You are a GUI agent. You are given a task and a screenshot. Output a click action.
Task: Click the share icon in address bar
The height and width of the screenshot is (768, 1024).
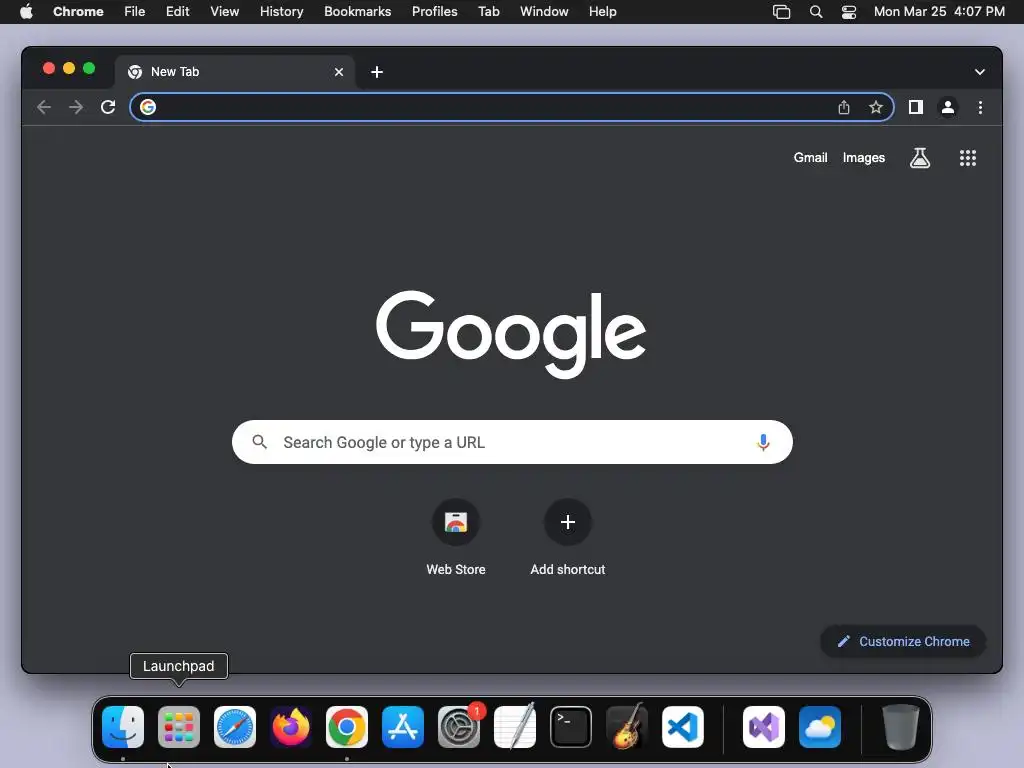(844, 107)
